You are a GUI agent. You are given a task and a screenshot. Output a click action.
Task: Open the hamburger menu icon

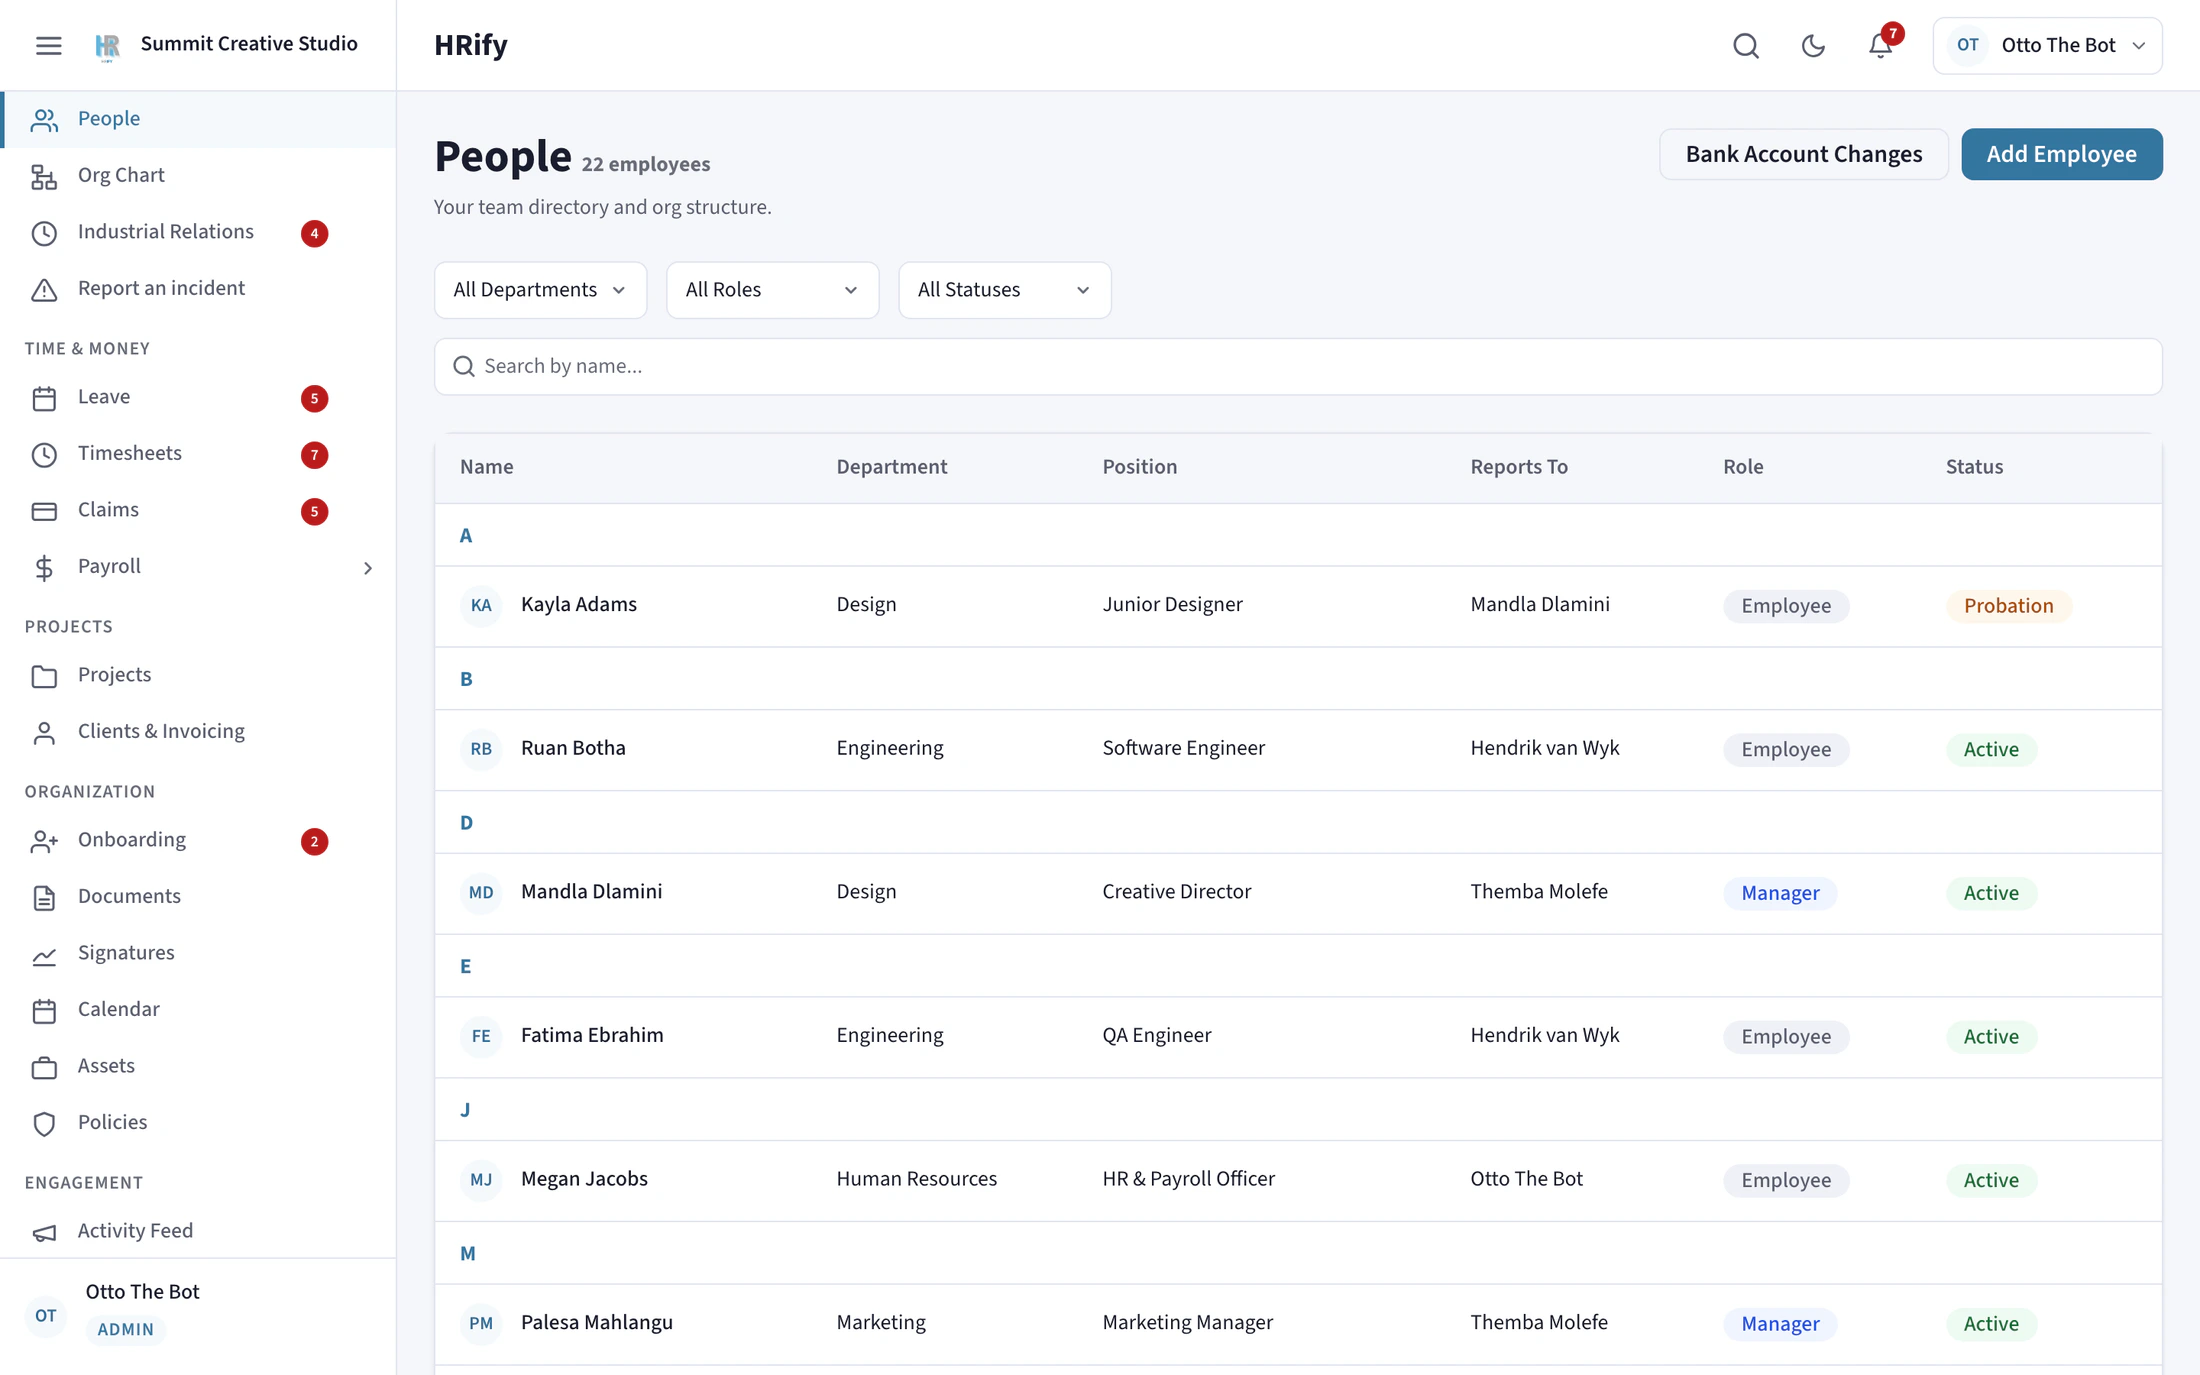[48, 45]
